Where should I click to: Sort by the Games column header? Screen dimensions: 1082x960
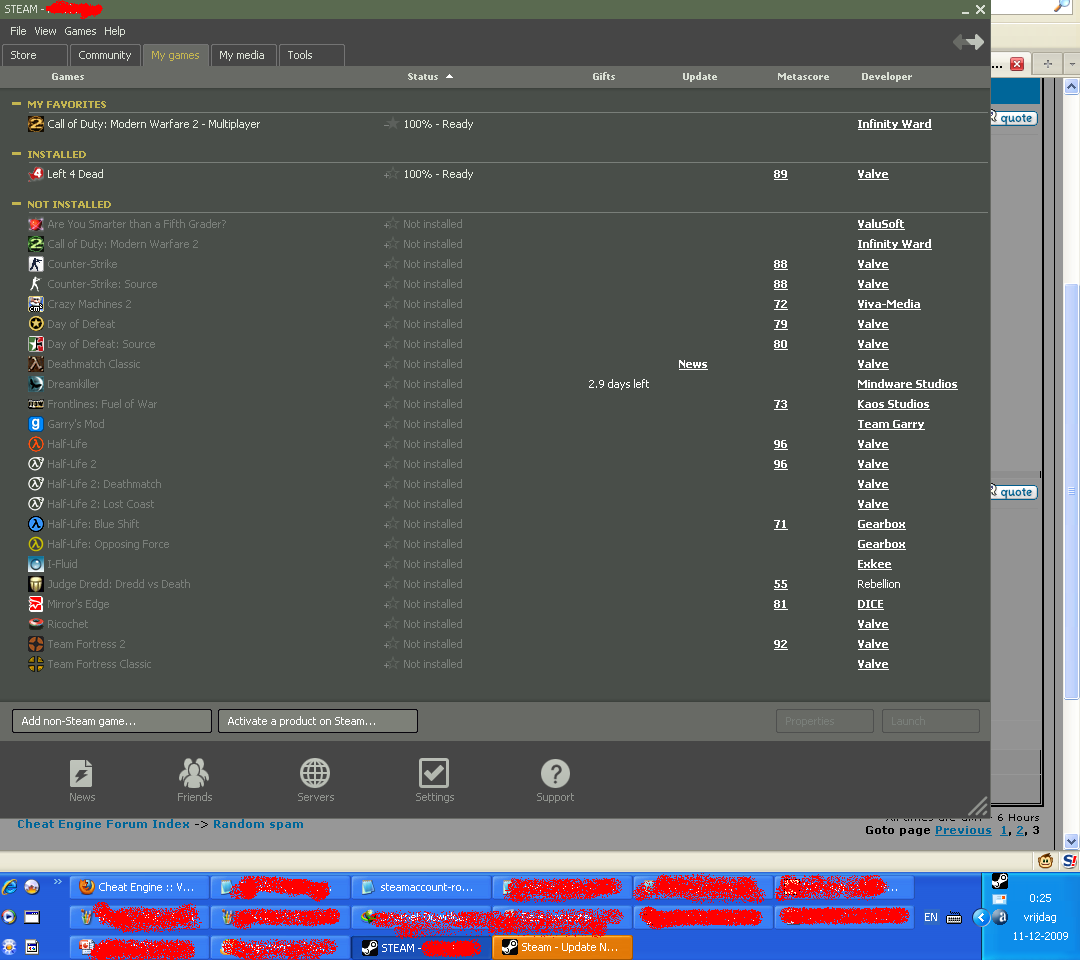(x=68, y=77)
